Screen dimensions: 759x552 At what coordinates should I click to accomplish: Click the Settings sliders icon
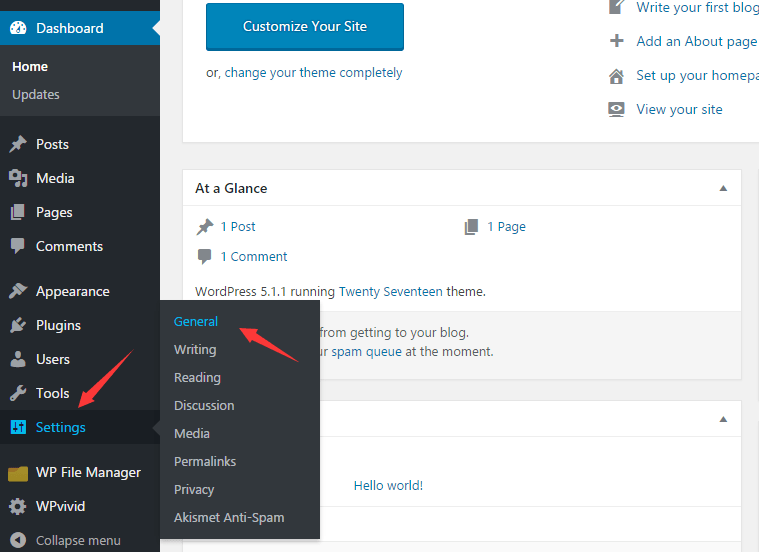[18, 427]
